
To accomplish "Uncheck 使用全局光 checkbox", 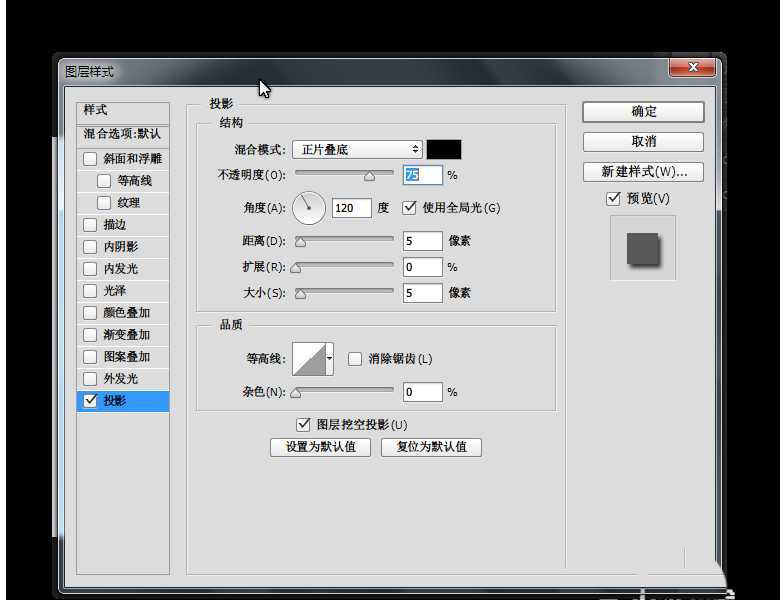I will point(409,208).
